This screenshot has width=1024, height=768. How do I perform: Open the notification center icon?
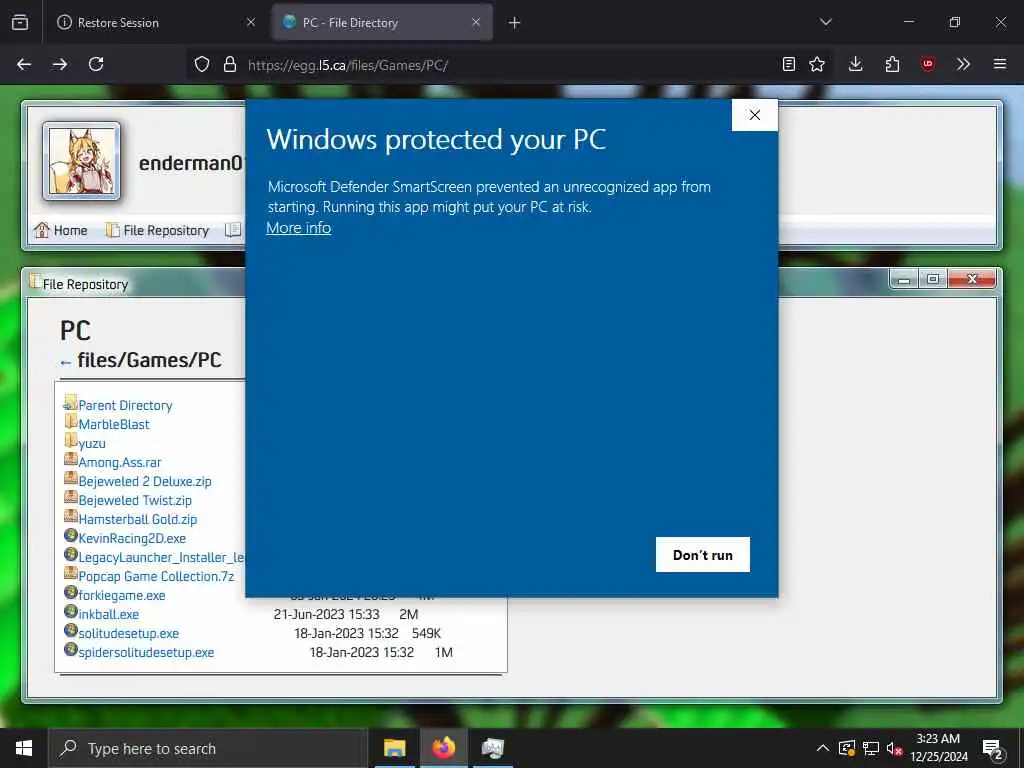[x=993, y=749]
